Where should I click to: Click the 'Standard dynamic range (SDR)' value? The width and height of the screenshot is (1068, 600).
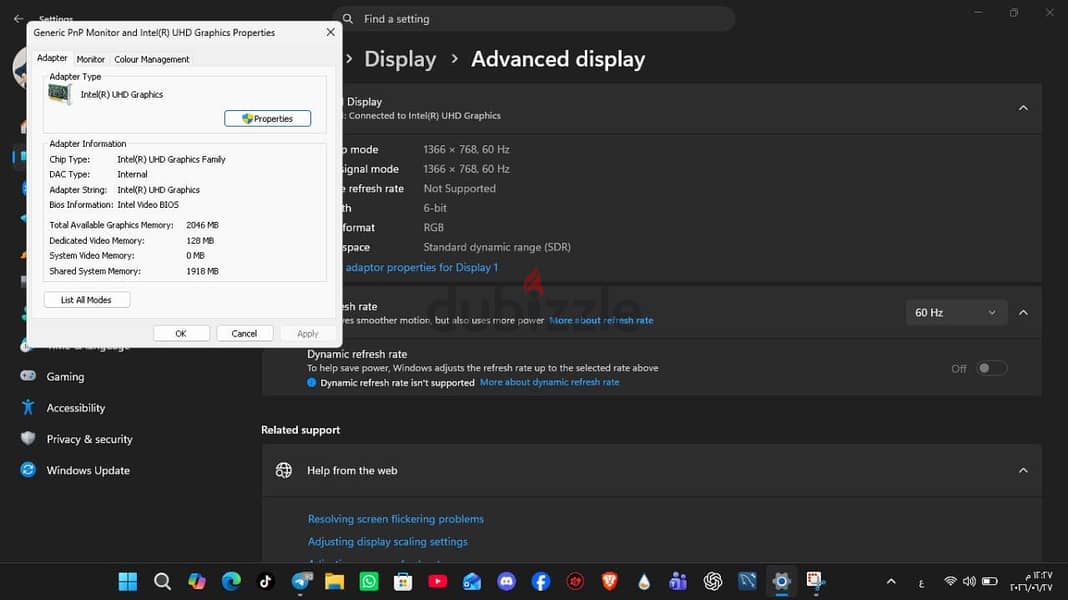click(x=497, y=247)
